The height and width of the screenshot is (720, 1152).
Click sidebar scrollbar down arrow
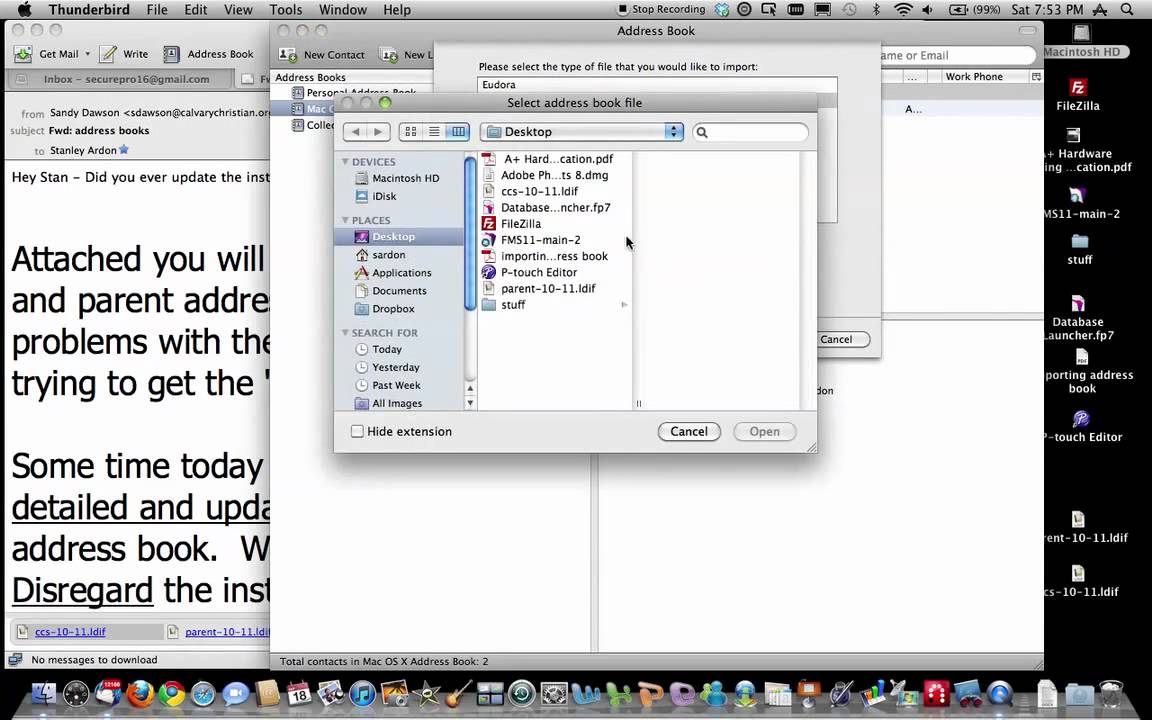coord(470,403)
